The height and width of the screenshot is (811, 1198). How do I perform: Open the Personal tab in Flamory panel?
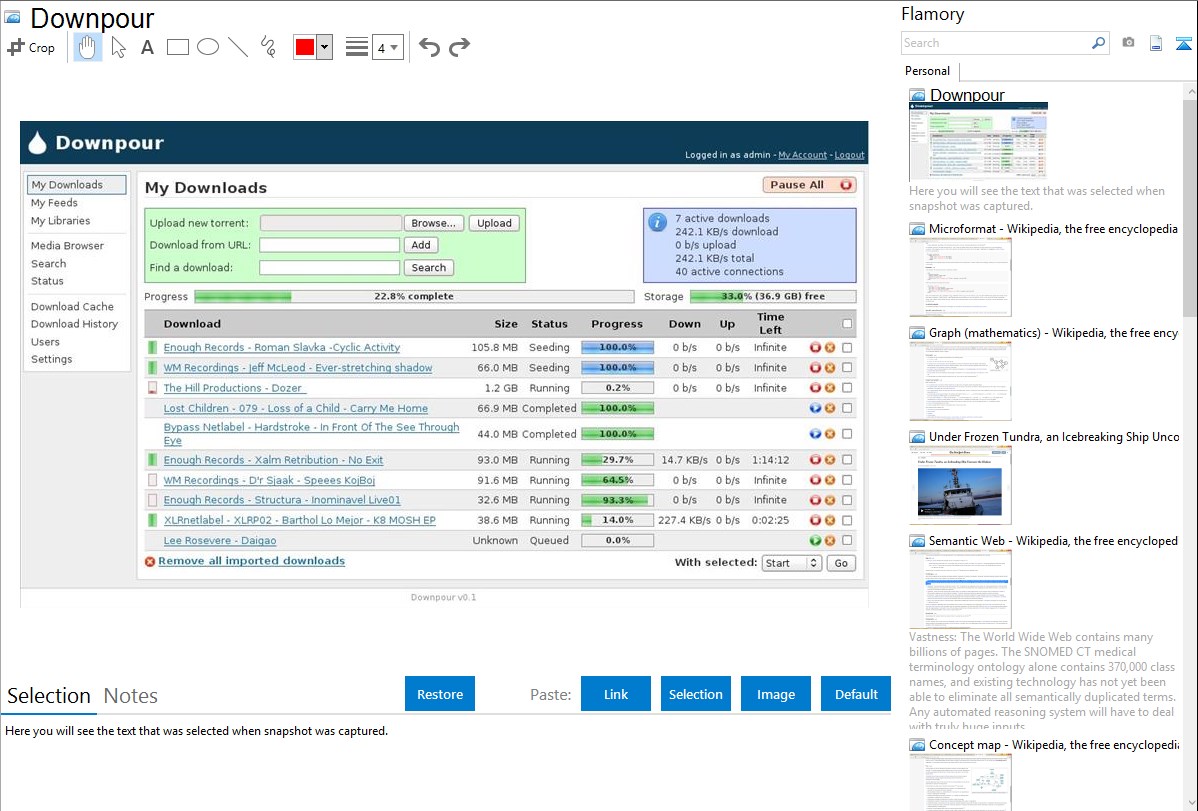point(928,71)
